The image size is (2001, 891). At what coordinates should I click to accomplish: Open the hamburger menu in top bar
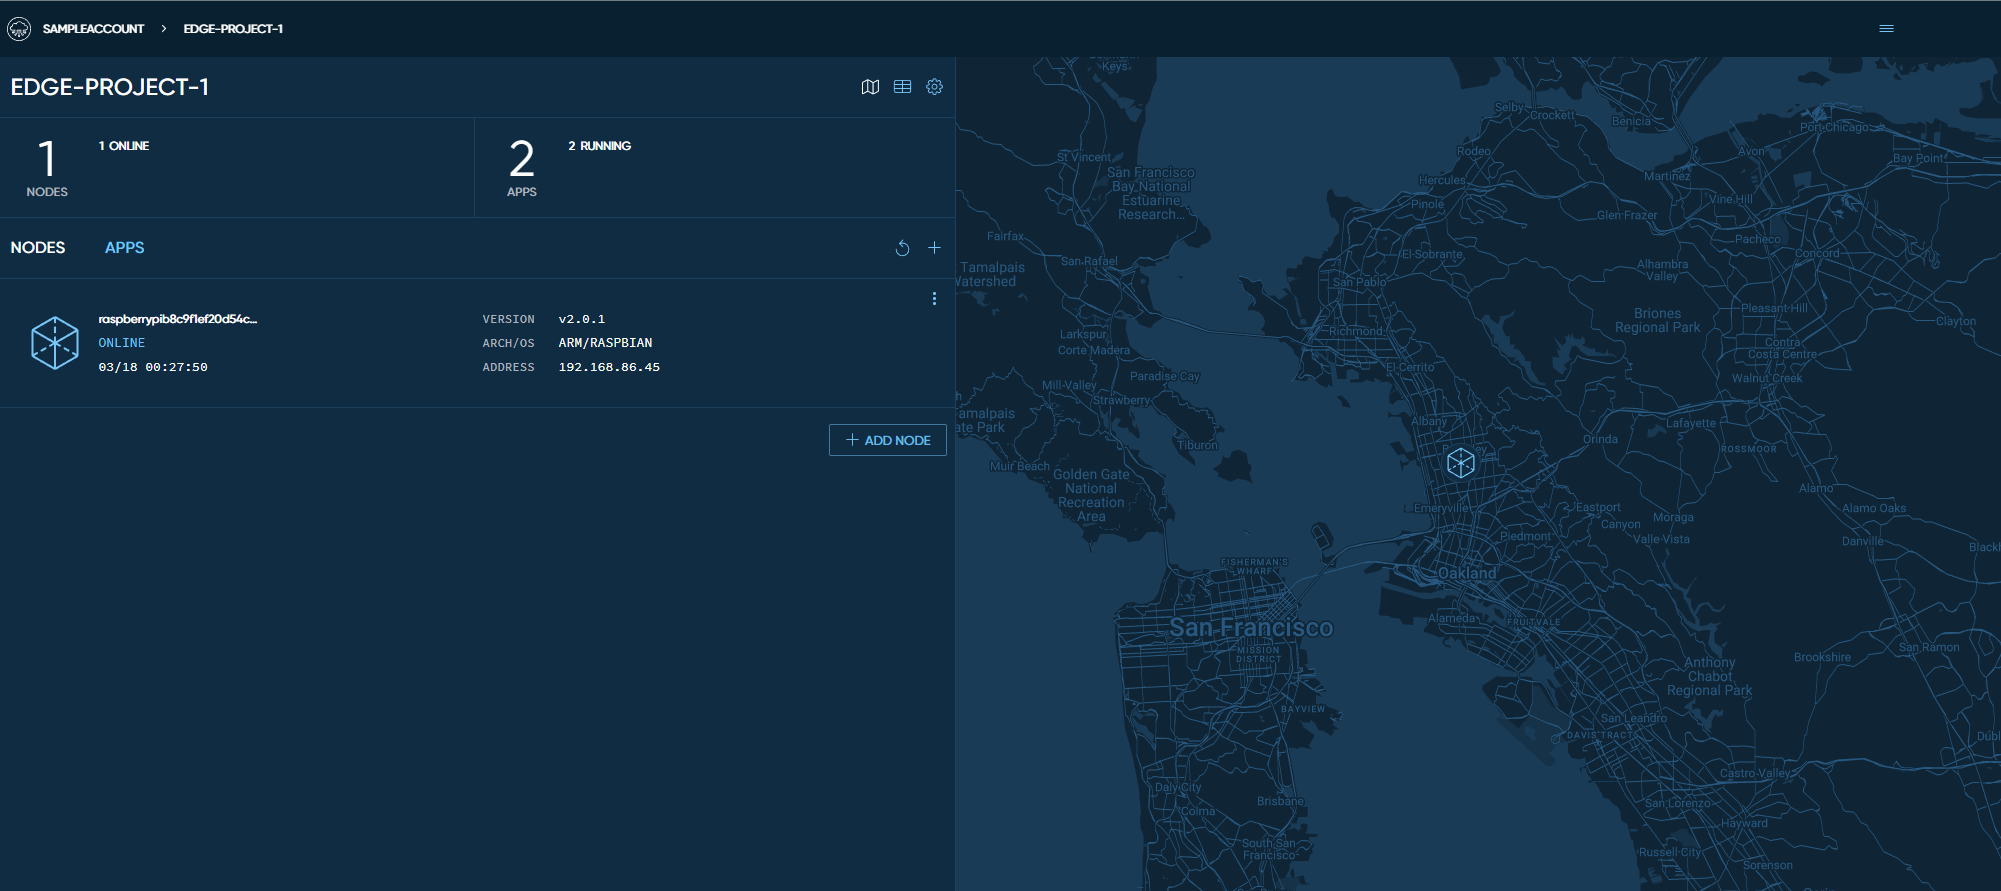pos(1886,28)
